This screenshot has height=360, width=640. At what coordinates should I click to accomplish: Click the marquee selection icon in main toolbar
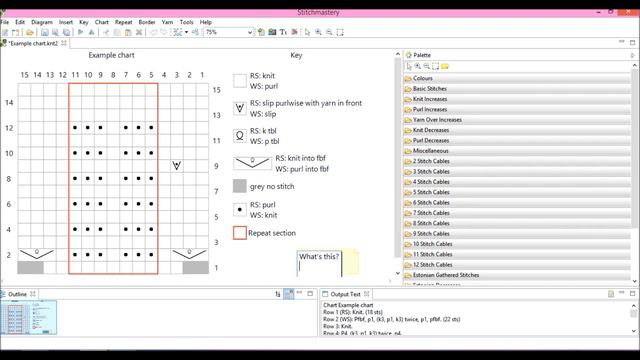[x=340, y=32]
